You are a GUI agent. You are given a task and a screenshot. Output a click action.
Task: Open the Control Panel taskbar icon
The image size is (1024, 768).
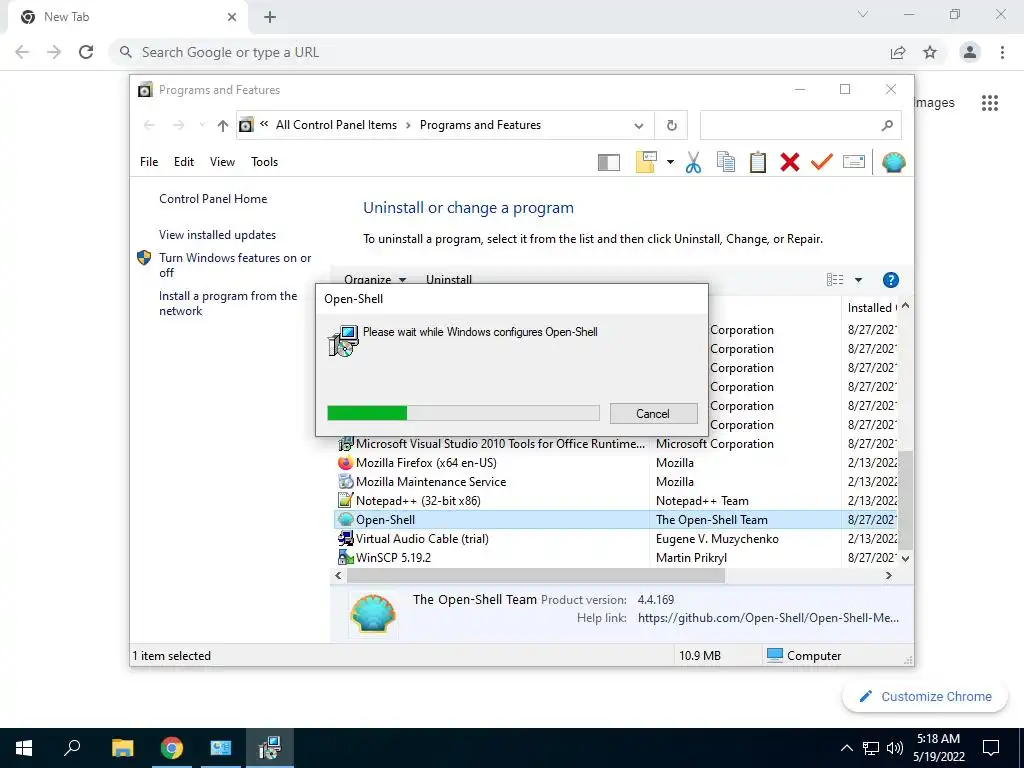[x=221, y=748]
